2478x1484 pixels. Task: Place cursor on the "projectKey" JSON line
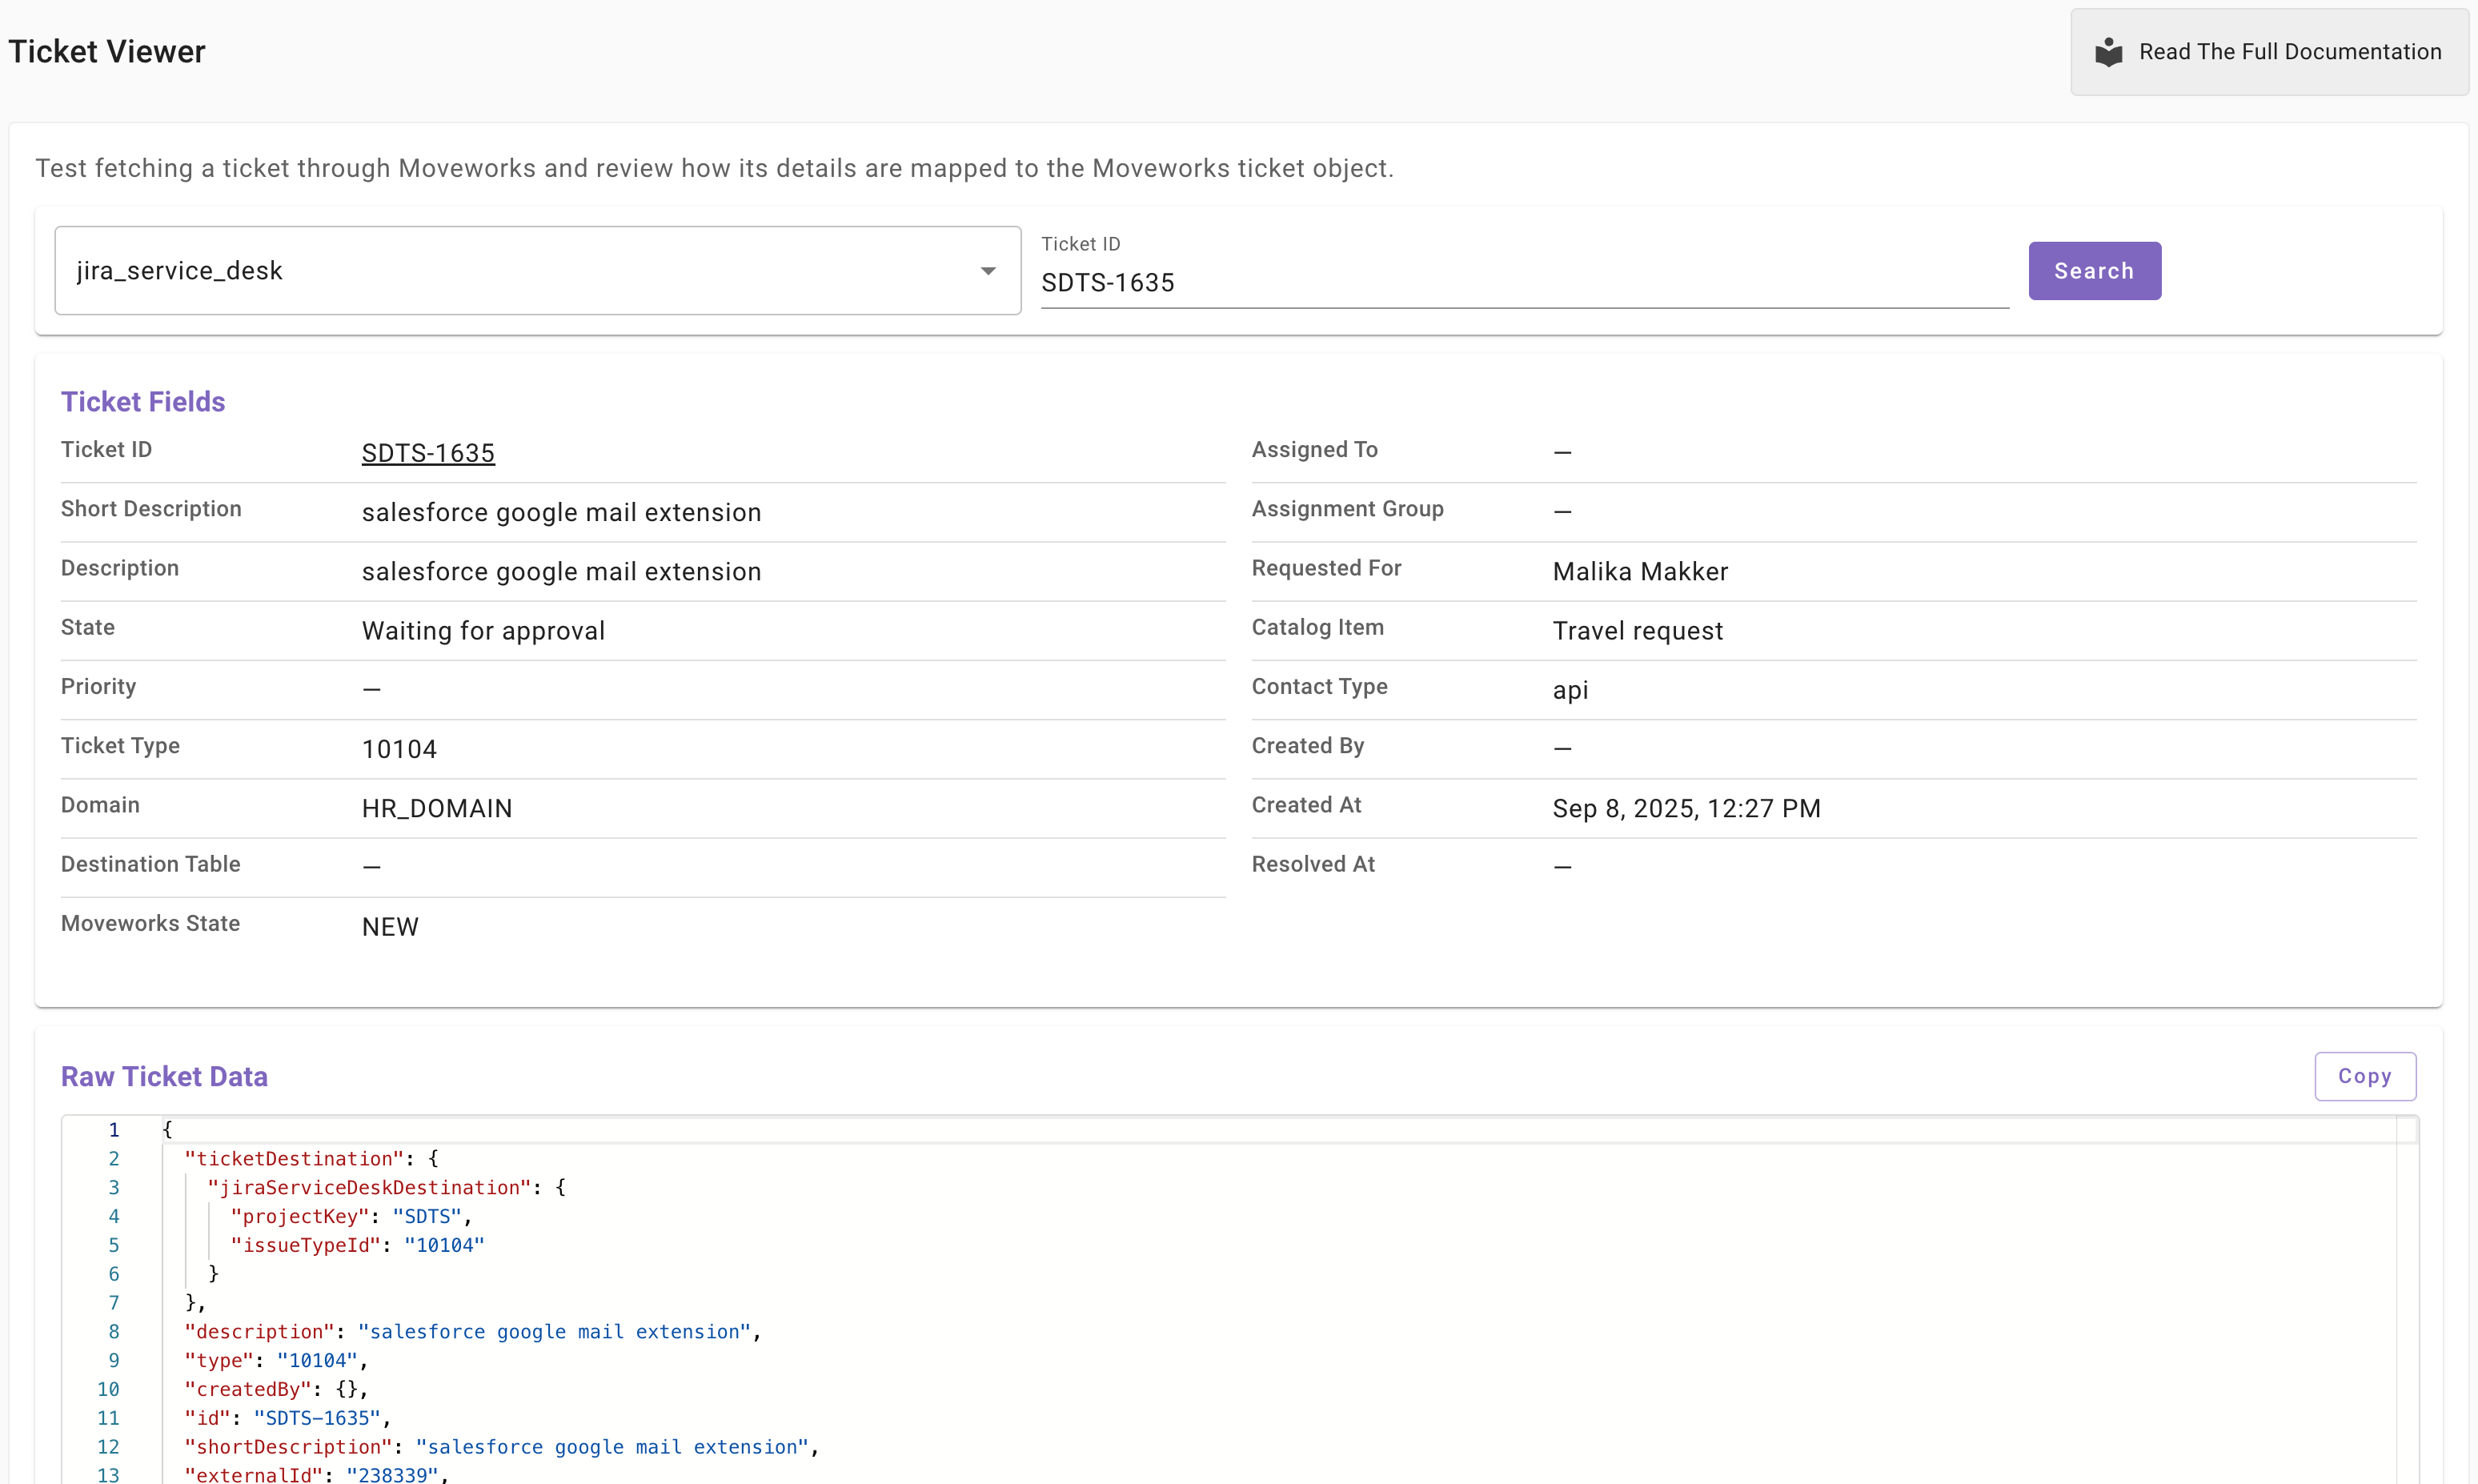coord(299,1217)
